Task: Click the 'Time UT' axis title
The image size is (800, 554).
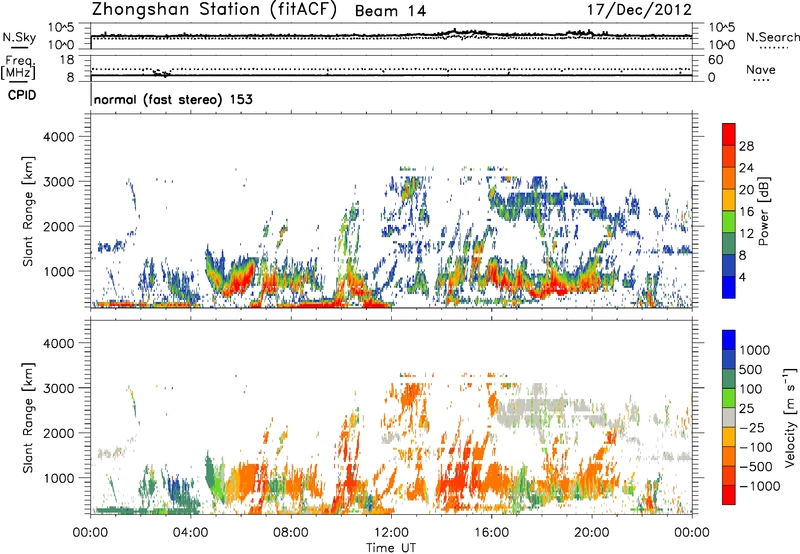Action: [x=391, y=548]
